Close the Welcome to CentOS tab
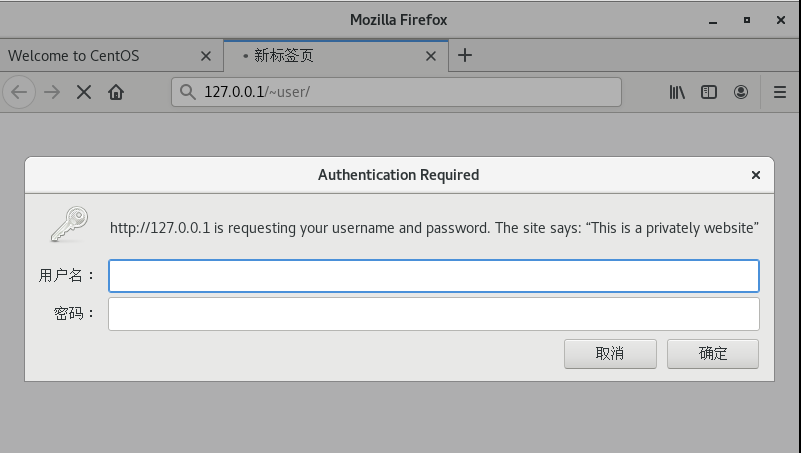This screenshot has width=801, height=453. click(x=205, y=56)
